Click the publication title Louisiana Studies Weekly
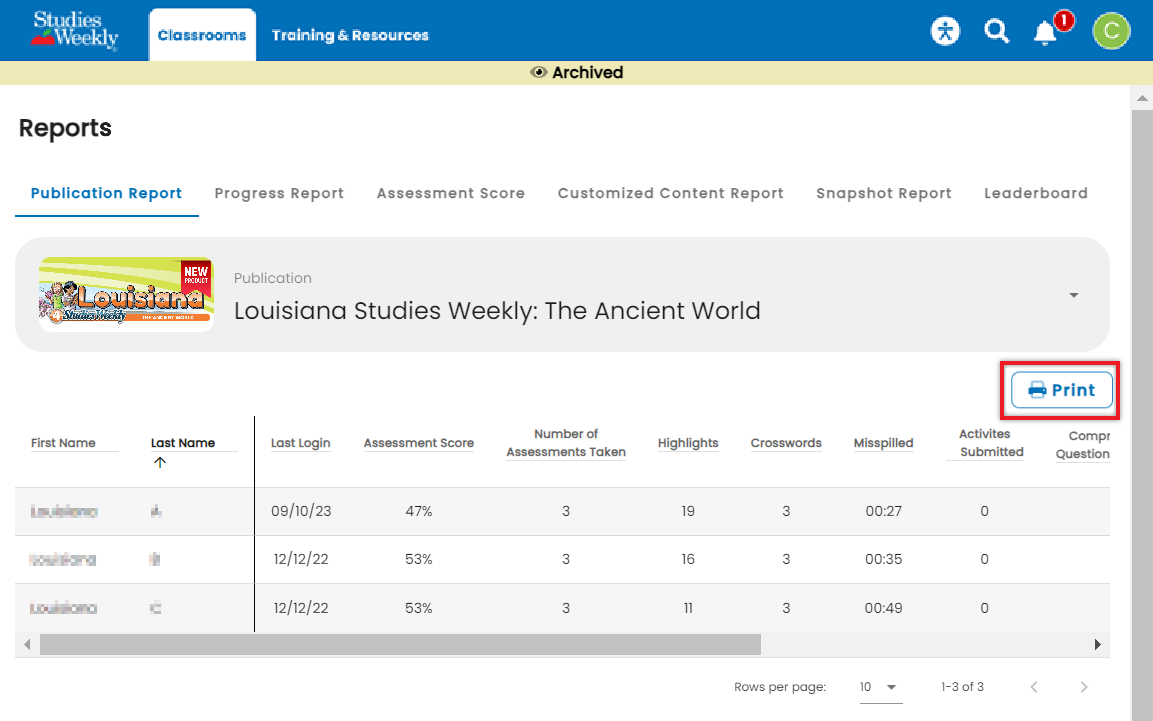The image size is (1153, 721). click(x=497, y=311)
